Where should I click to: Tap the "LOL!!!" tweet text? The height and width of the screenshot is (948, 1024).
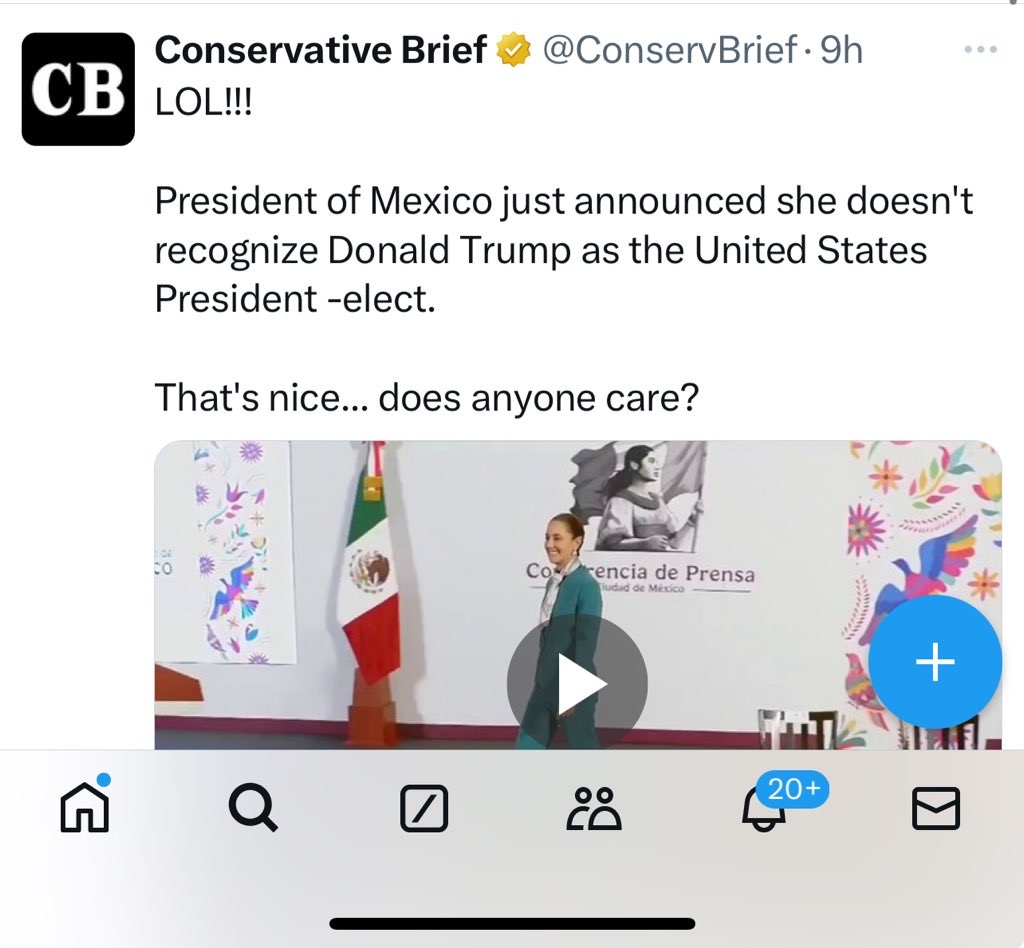pos(205,101)
